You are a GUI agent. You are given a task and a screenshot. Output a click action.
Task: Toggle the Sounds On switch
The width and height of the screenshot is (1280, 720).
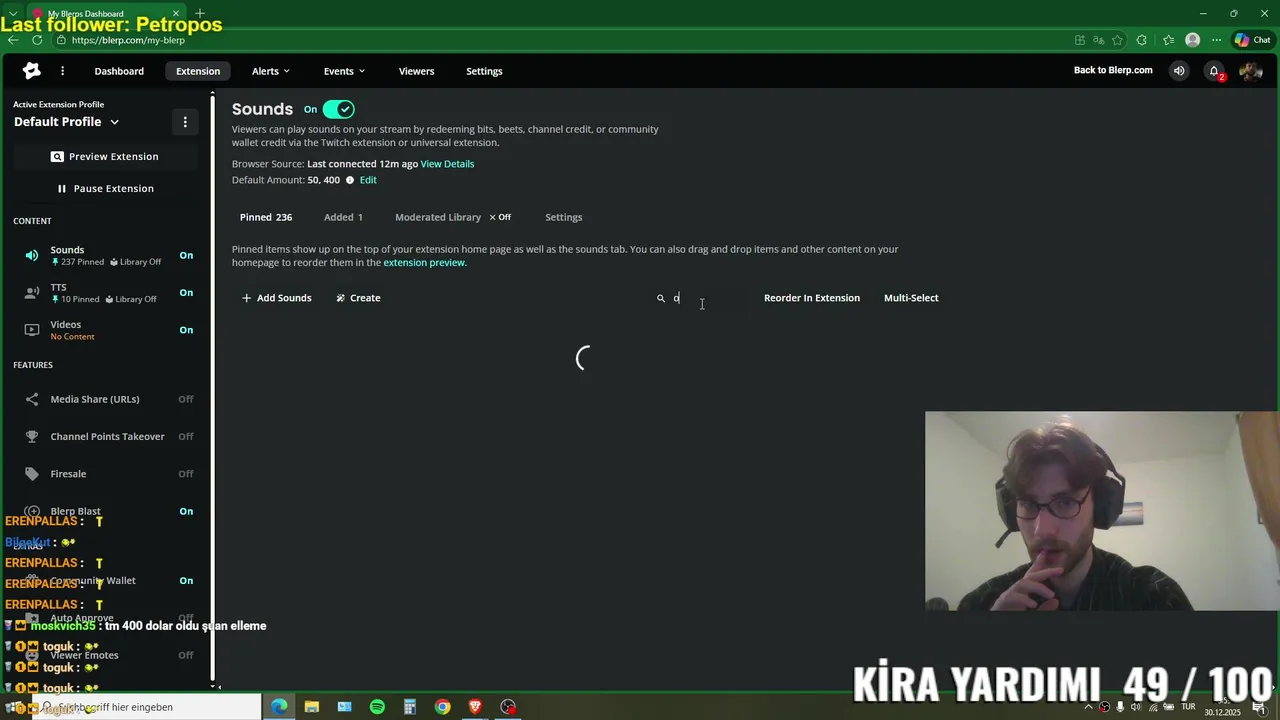click(x=338, y=109)
